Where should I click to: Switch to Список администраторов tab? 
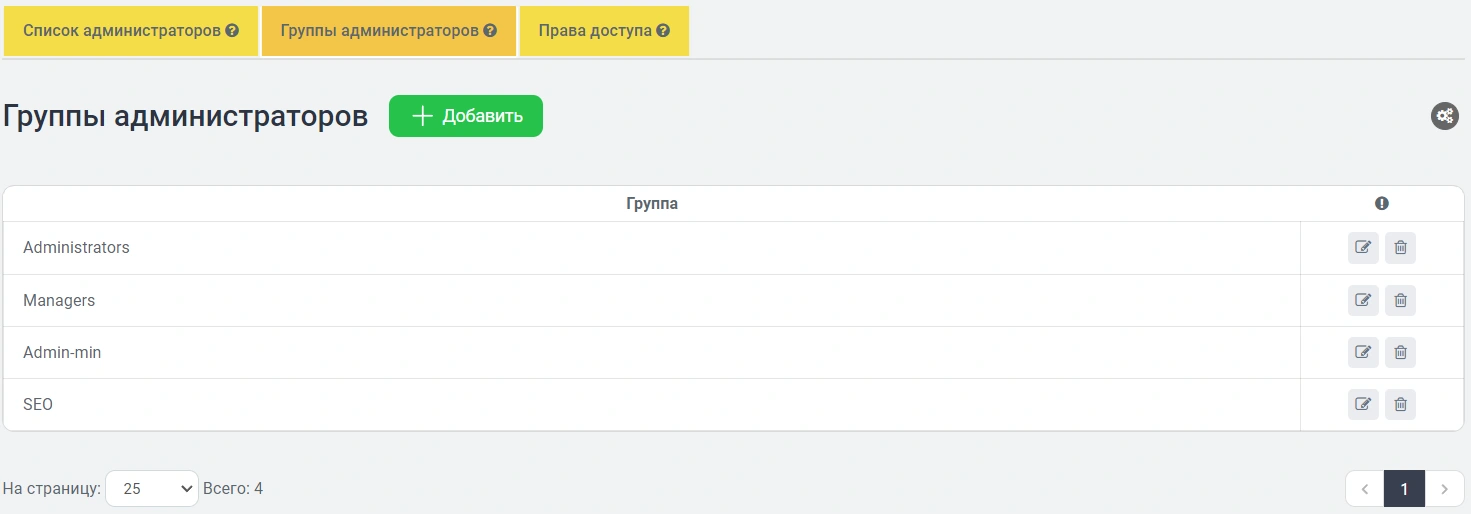(x=122, y=31)
